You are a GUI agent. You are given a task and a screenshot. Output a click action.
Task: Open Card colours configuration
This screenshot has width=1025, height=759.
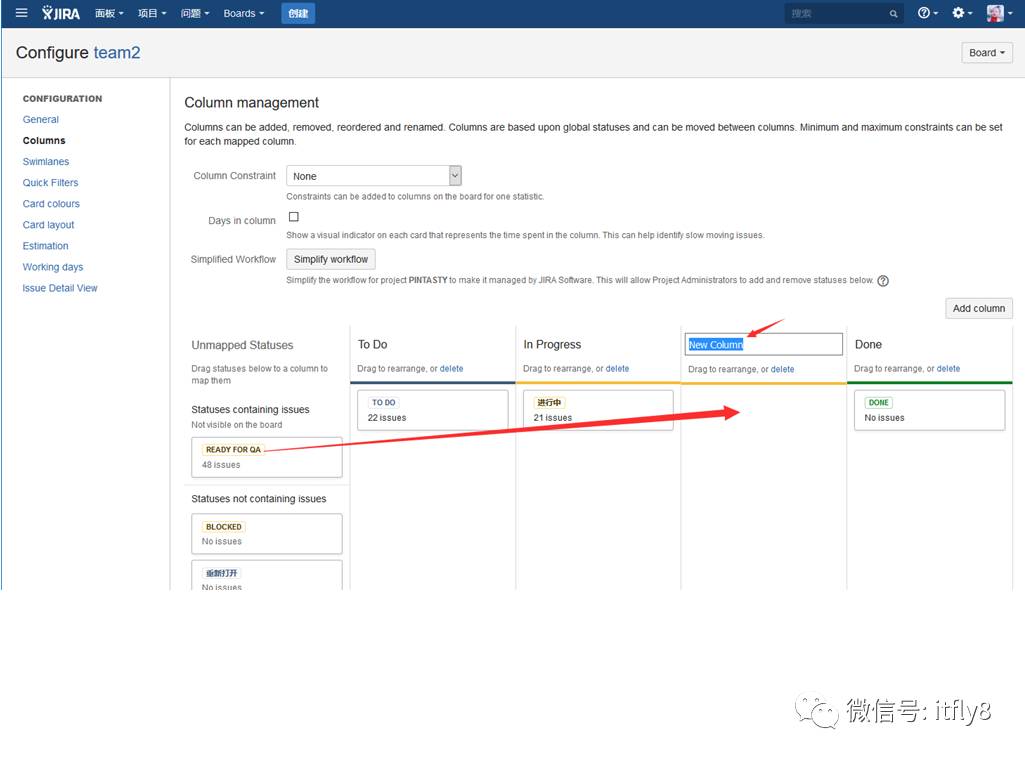[x=51, y=204]
